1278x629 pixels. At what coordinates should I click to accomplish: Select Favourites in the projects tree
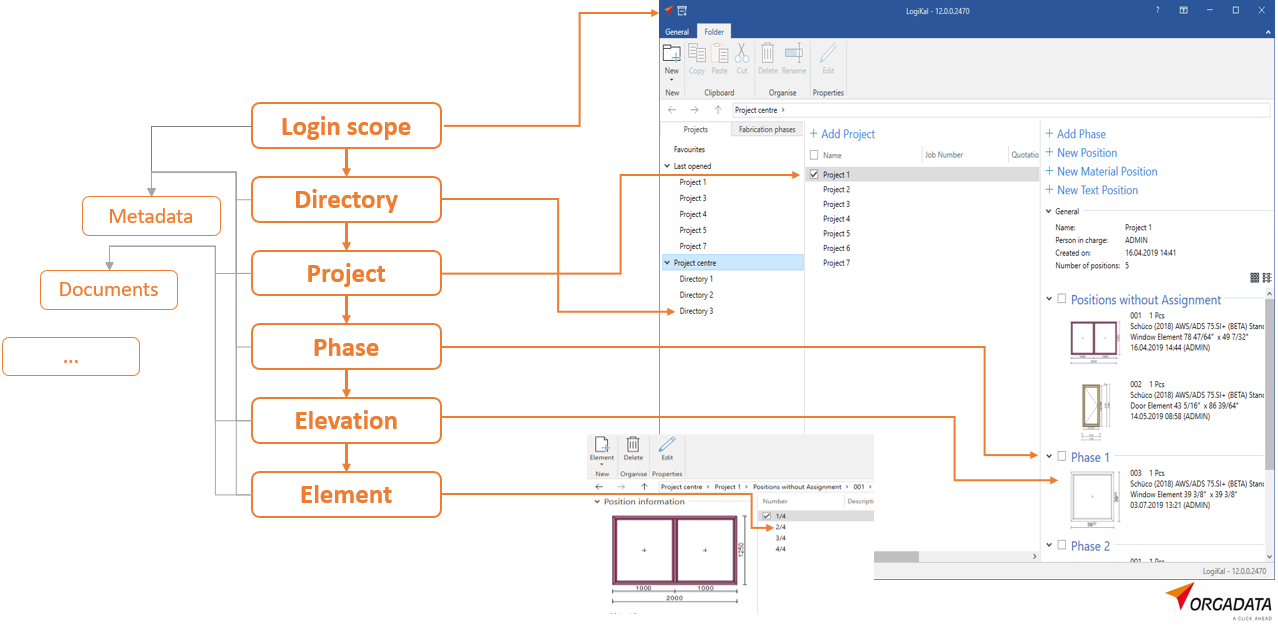pos(689,149)
